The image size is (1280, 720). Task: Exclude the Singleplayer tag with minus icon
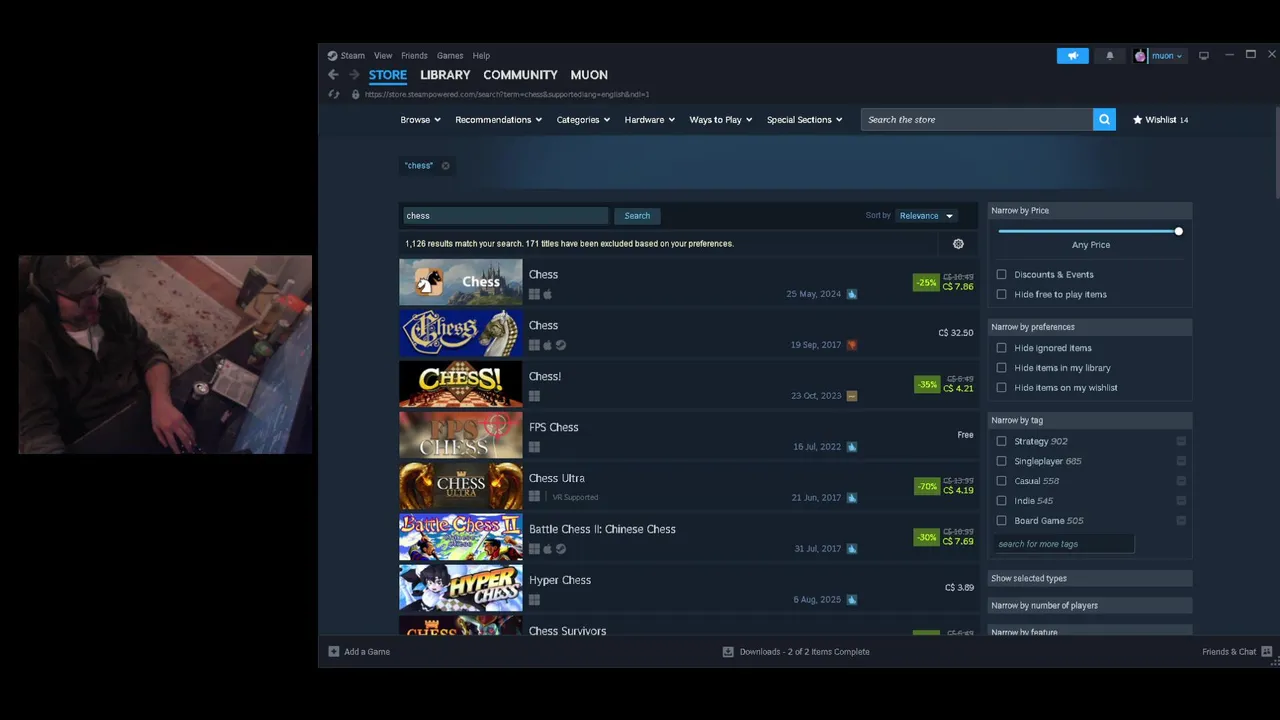point(1181,461)
